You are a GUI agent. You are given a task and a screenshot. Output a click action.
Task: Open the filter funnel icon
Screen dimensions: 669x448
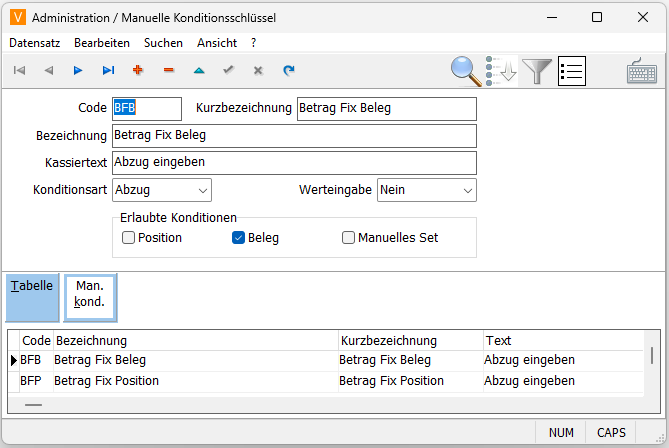tap(537, 71)
